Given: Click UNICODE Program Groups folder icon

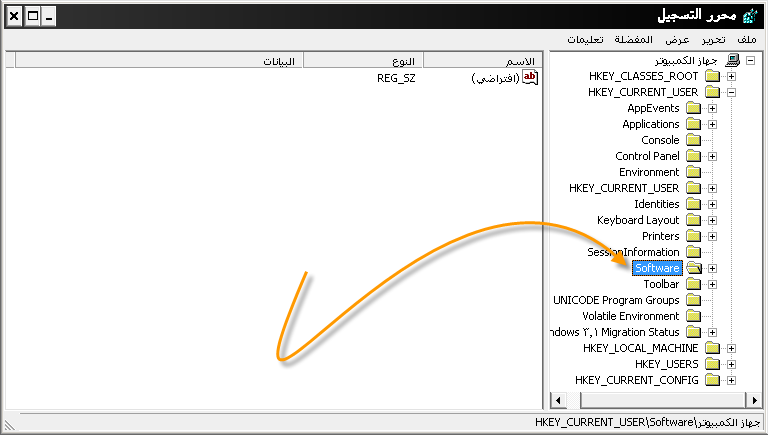Looking at the screenshot, I should (x=694, y=300).
